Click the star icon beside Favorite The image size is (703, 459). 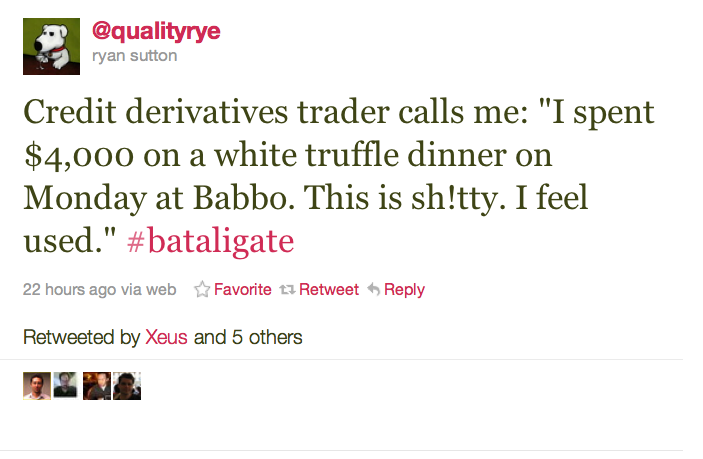pyautogui.click(x=202, y=290)
